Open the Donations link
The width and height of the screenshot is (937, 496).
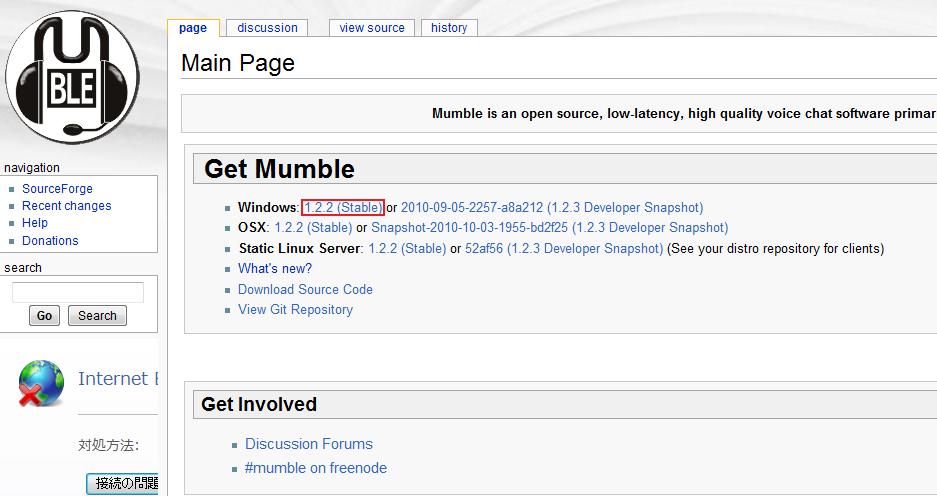(50, 241)
